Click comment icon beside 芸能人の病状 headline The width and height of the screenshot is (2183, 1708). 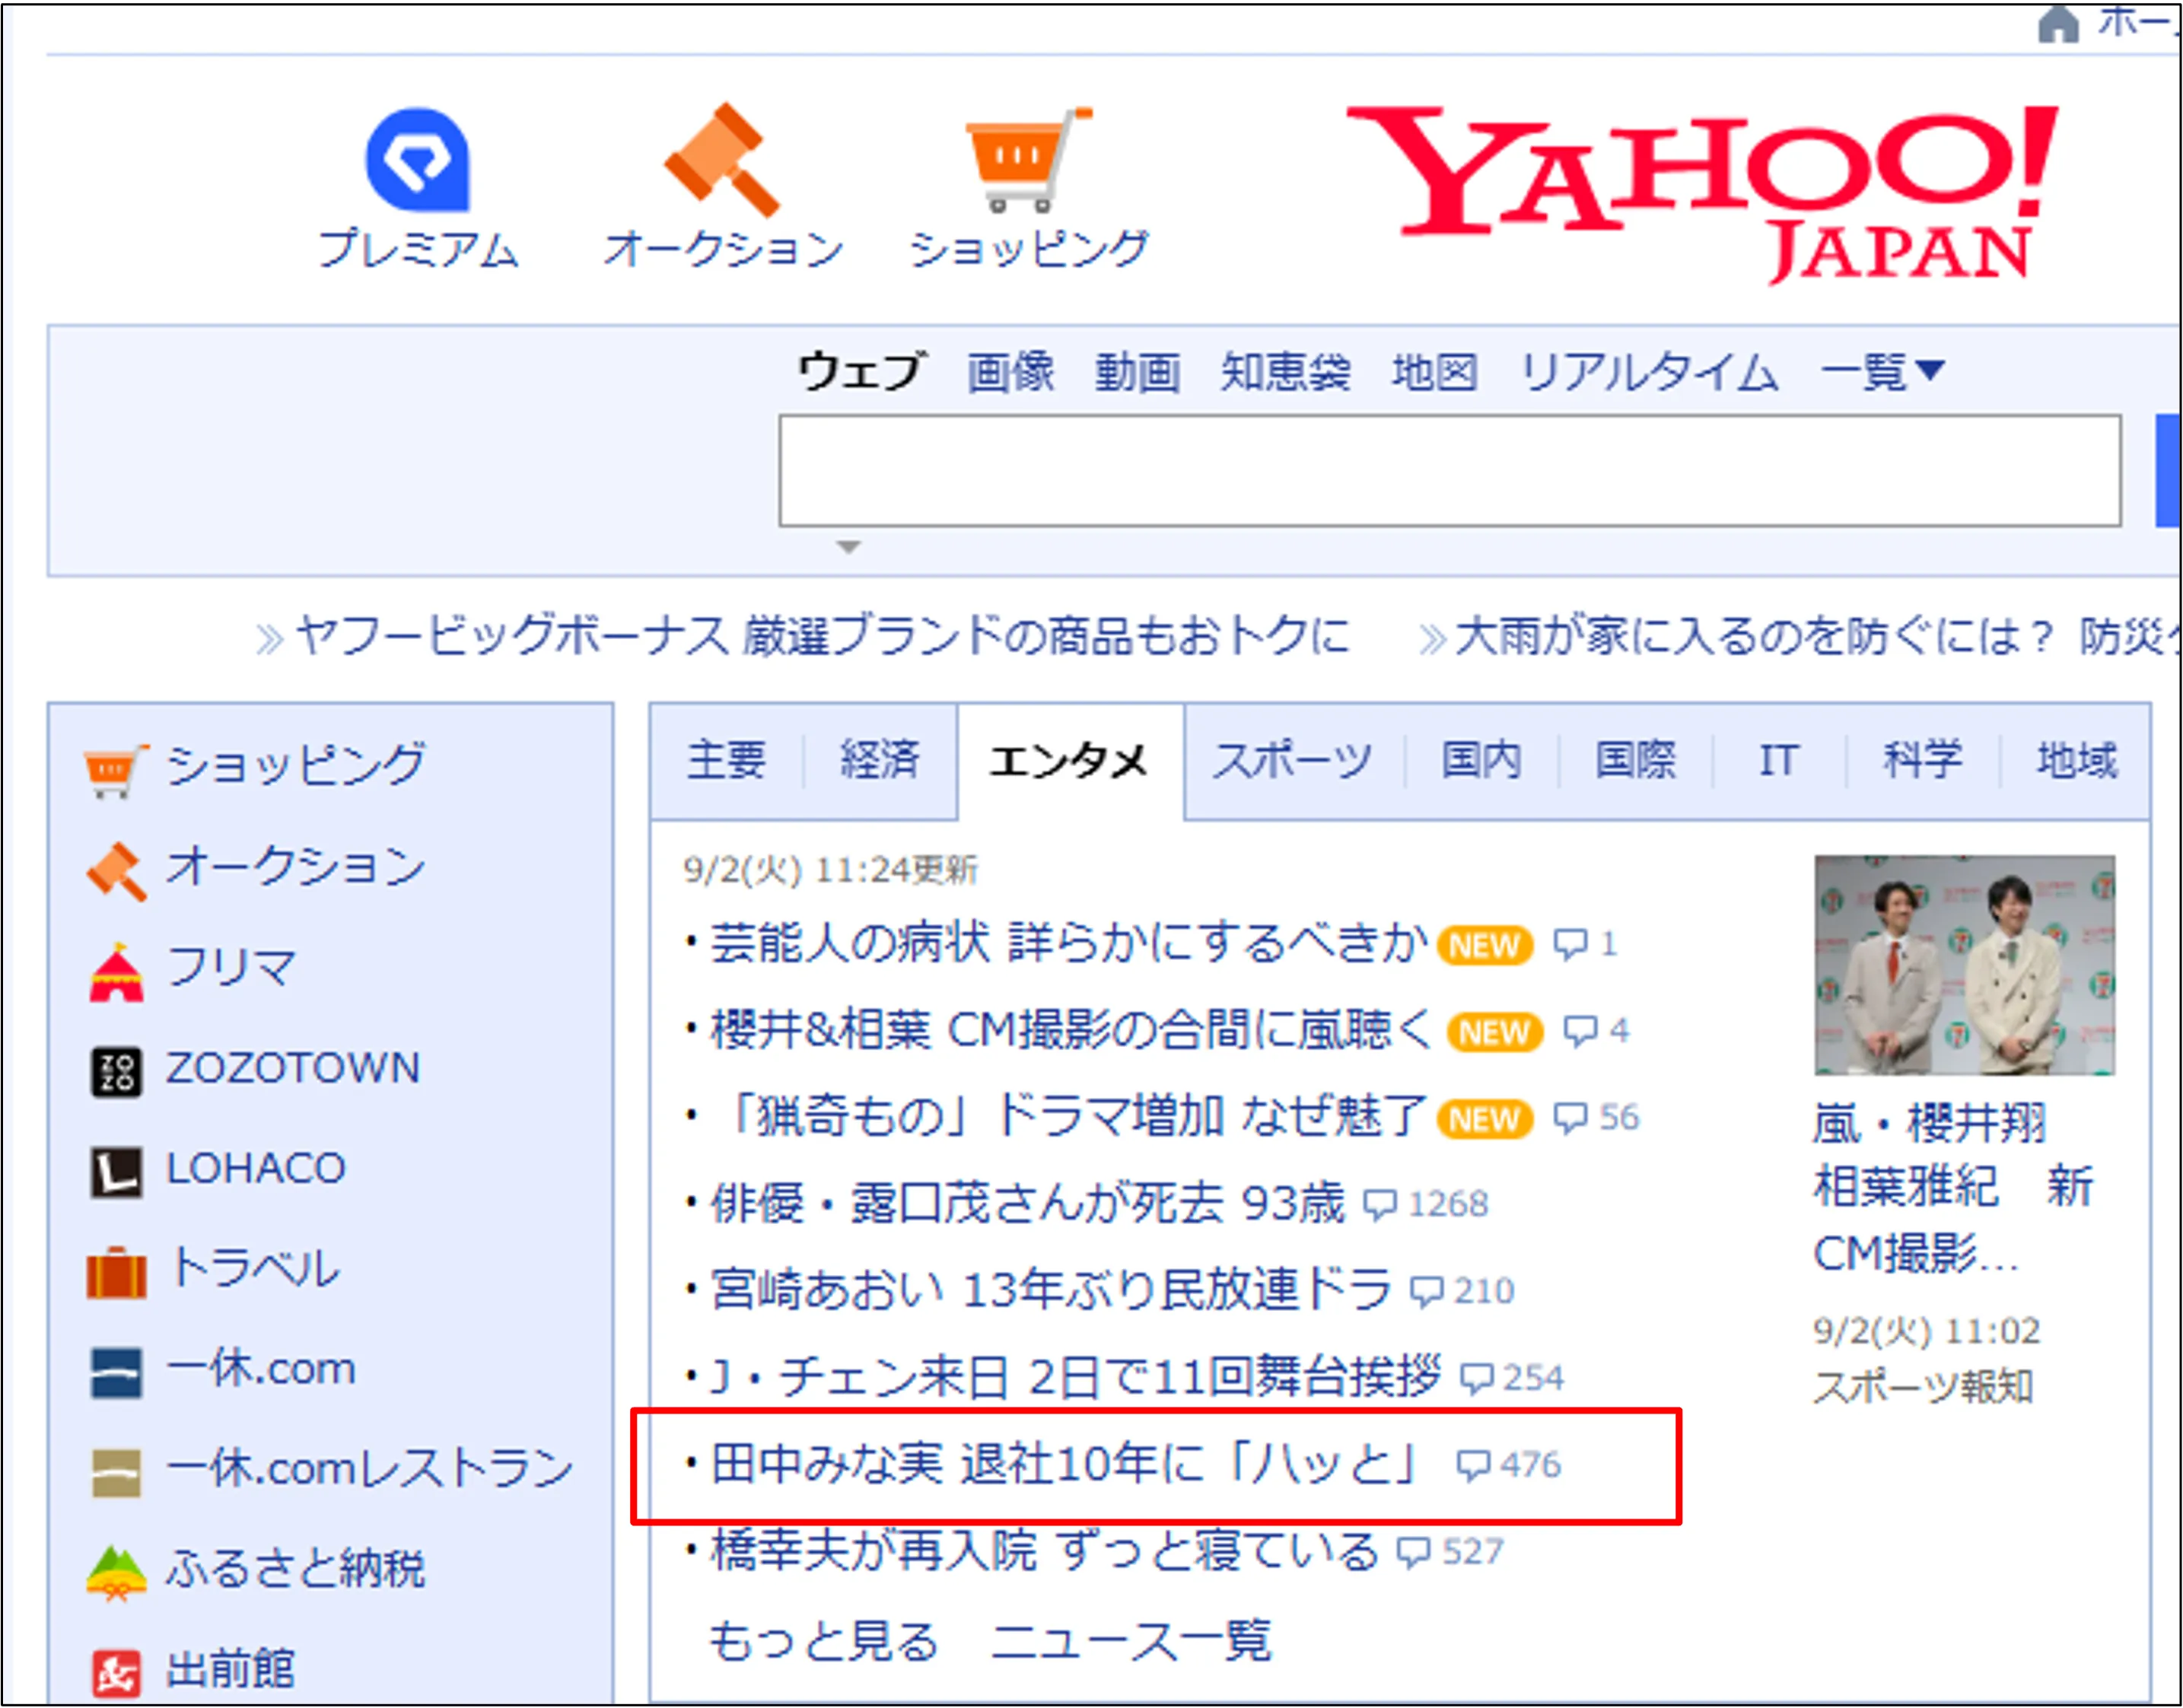pos(1570,944)
